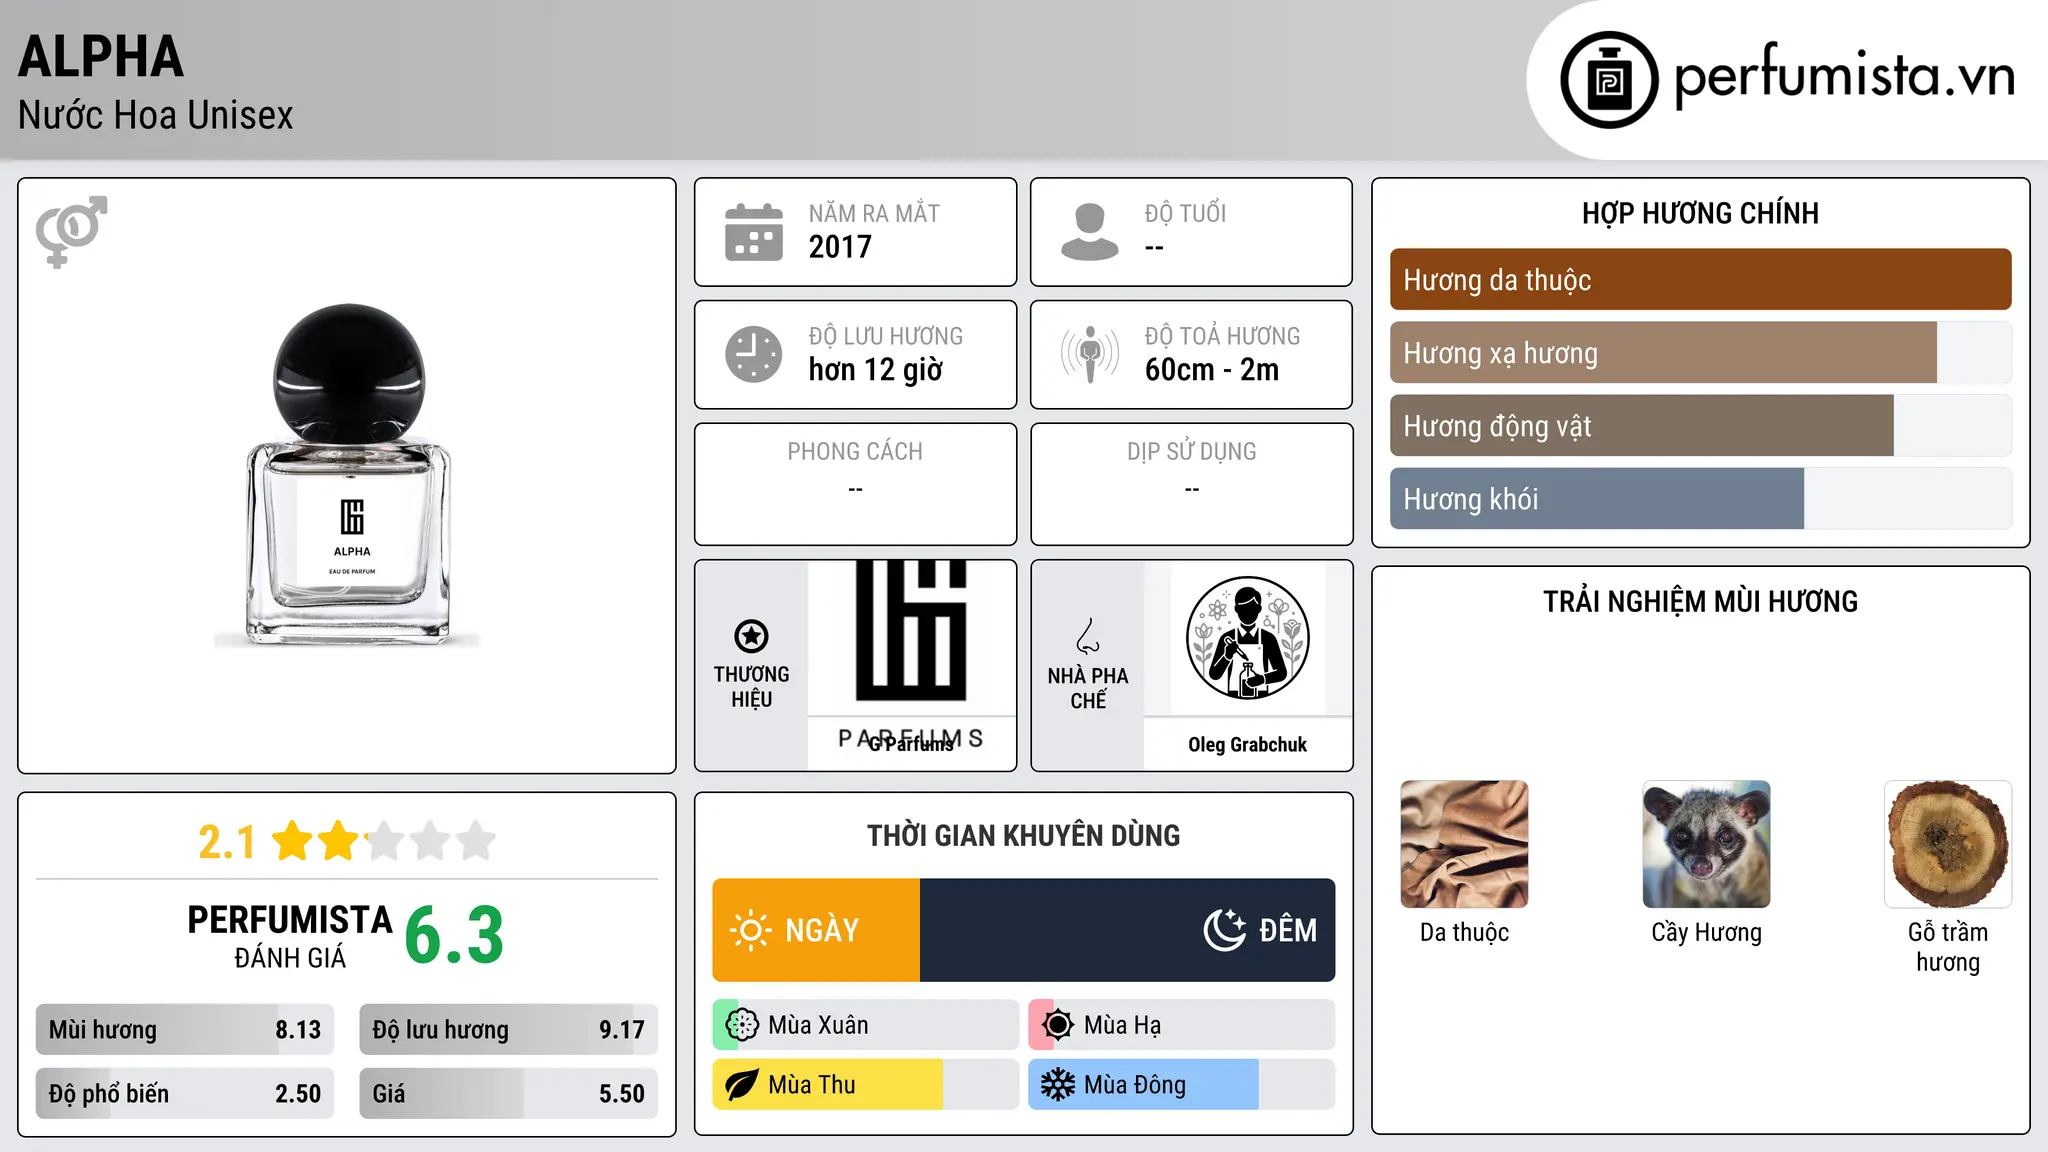Click the calendar icon beside Năm ra mắt

coord(754,232)
